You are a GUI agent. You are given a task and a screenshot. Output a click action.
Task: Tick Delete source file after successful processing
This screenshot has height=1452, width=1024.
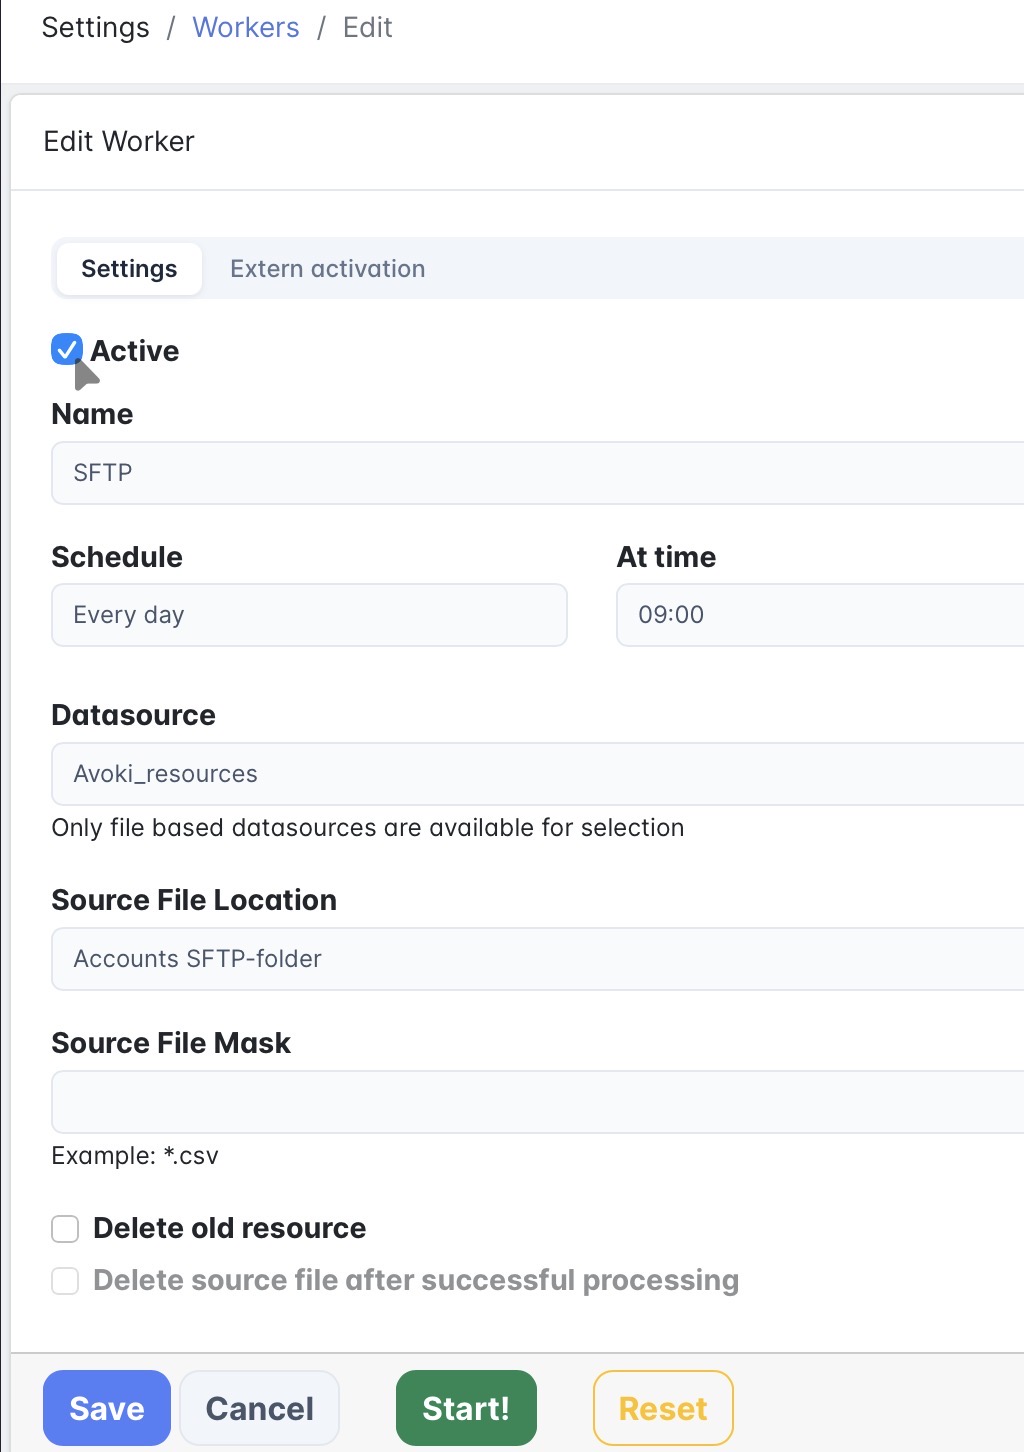click(65, 1281)
